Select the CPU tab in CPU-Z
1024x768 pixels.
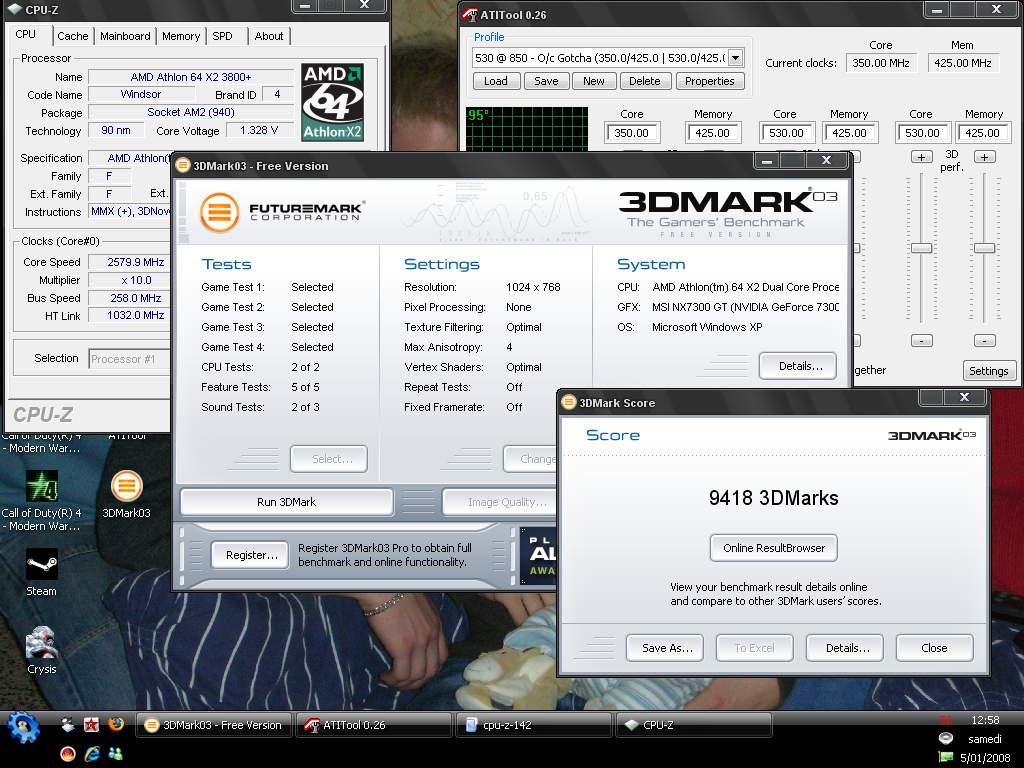coord(25,34)
